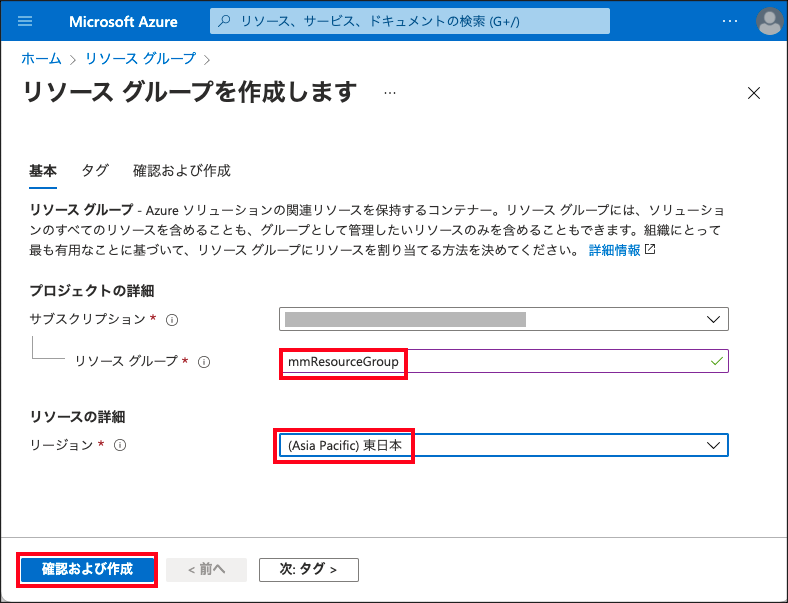The height and width of the screenshot is (603, 788).
Task: Click the mmResourceGroup name field
Action: point(504,361)
